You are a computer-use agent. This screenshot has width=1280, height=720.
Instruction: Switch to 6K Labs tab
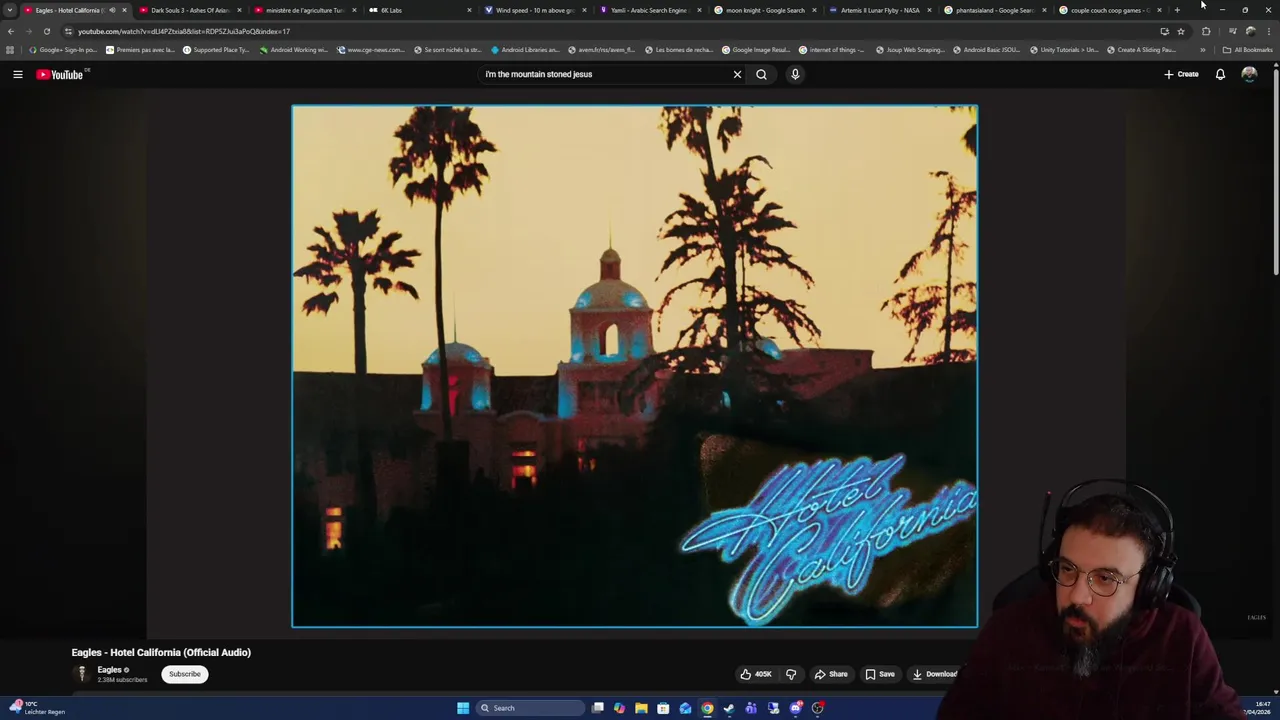tap(419, 10)
